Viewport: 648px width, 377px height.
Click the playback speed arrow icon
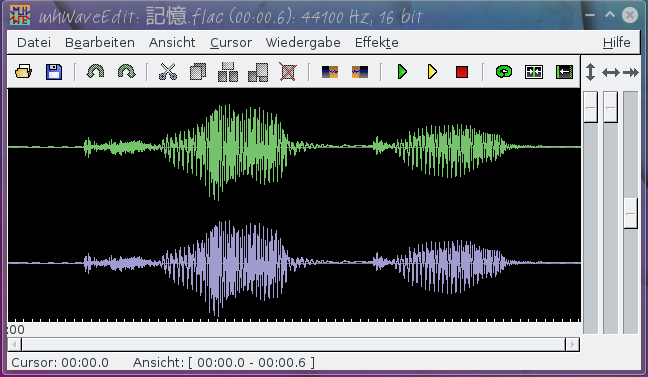[x=631, y=73]
